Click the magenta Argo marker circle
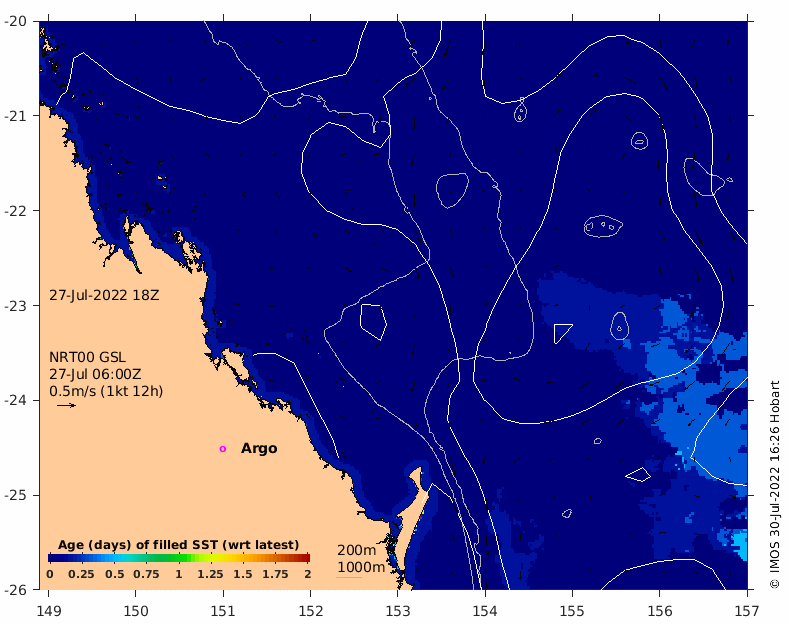The height and width of the screenshot is (624, 789). (x=223, y=449)
